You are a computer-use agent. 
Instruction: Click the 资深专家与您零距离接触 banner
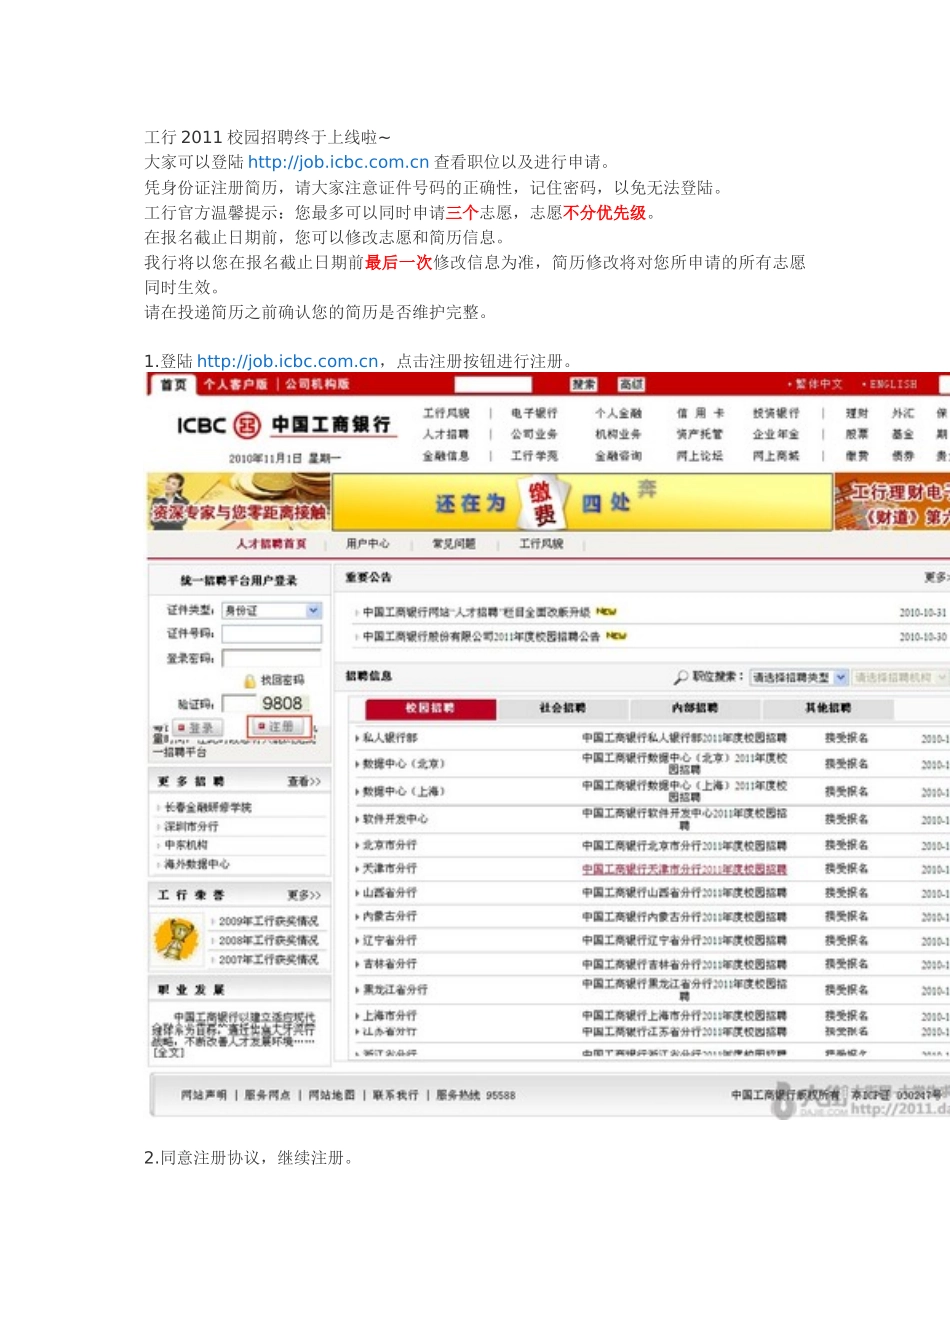(x=239, y=500)
